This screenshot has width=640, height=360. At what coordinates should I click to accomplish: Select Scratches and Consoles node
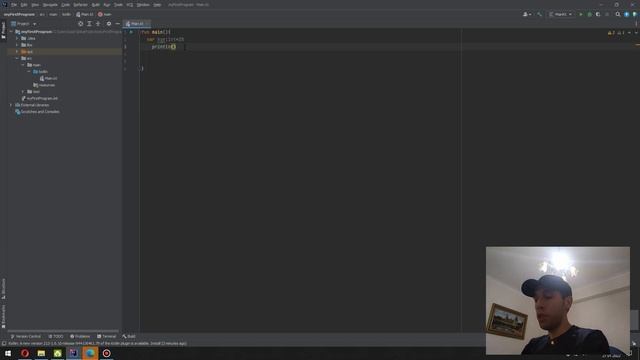[x=37, y=111]
